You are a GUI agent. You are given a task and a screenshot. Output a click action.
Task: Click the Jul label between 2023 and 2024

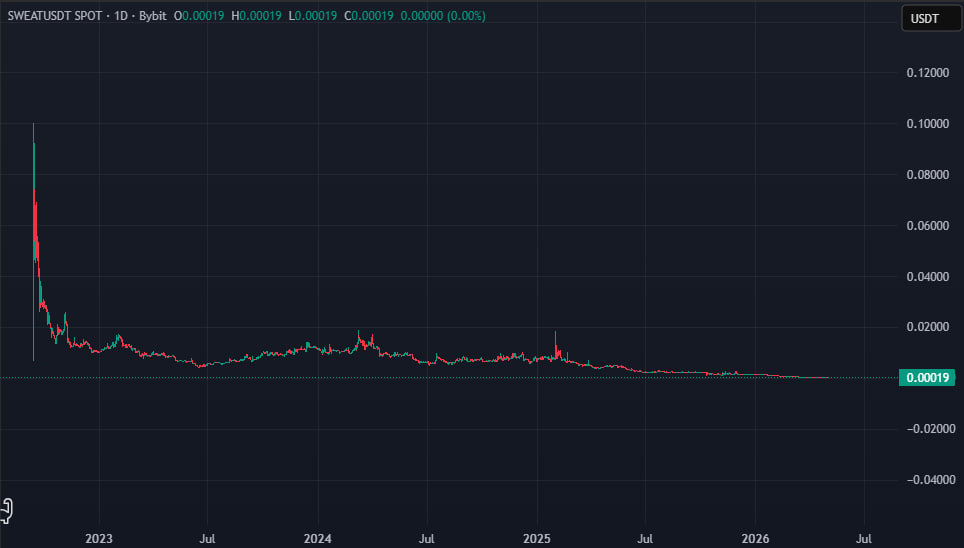point(207,539)
